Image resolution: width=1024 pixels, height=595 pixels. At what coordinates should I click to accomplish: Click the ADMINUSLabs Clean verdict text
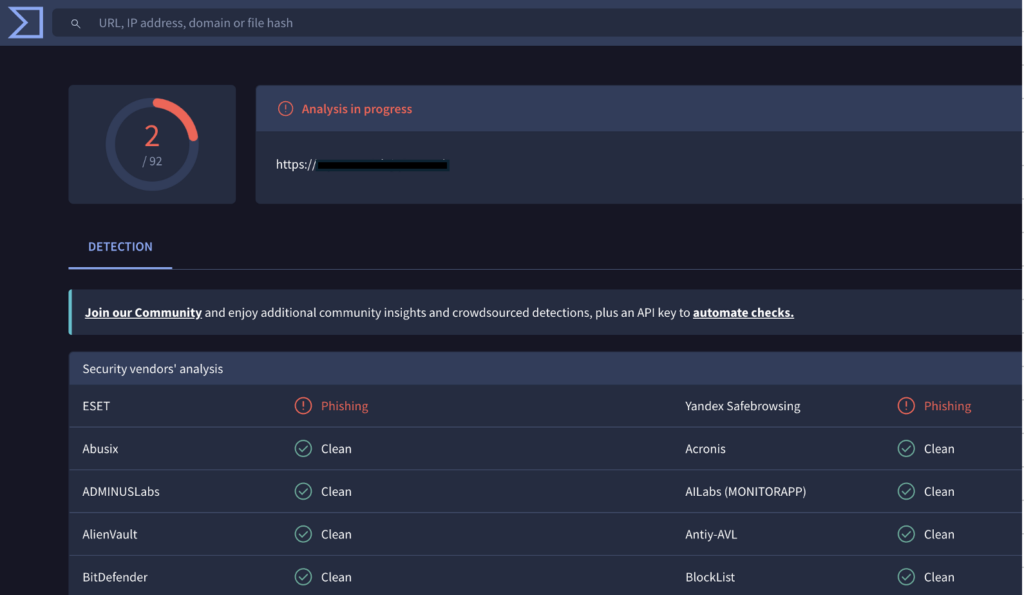point(336,491)
